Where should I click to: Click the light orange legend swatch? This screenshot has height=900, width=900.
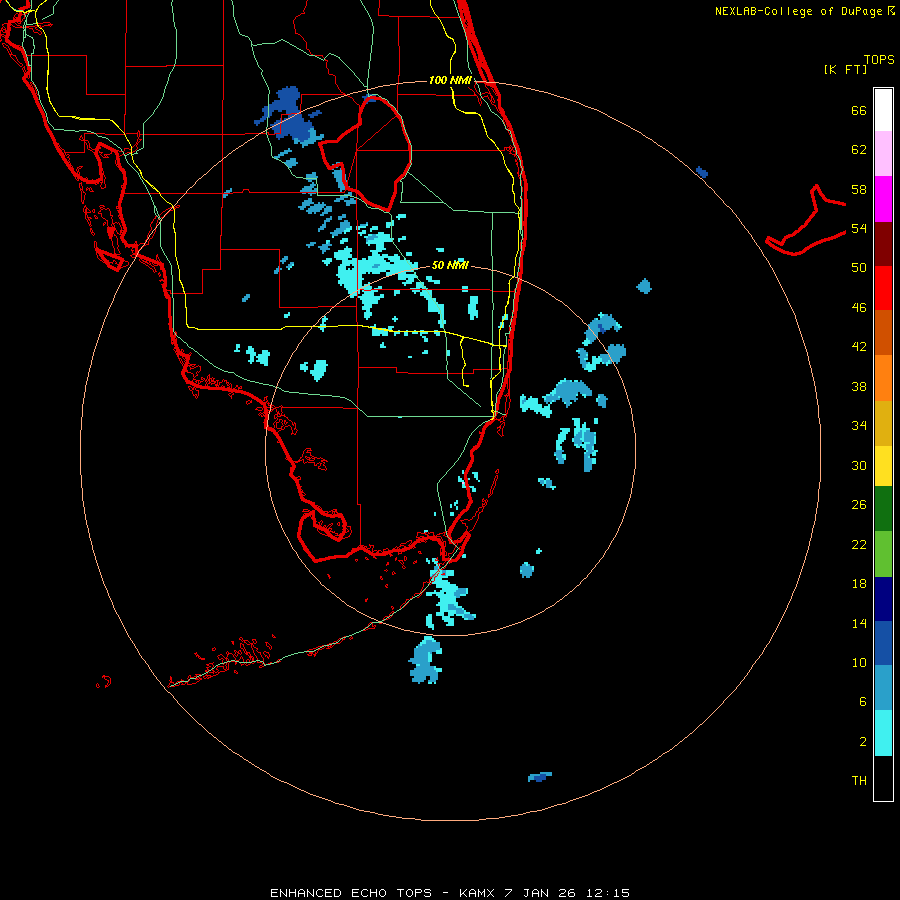point(883,378)
